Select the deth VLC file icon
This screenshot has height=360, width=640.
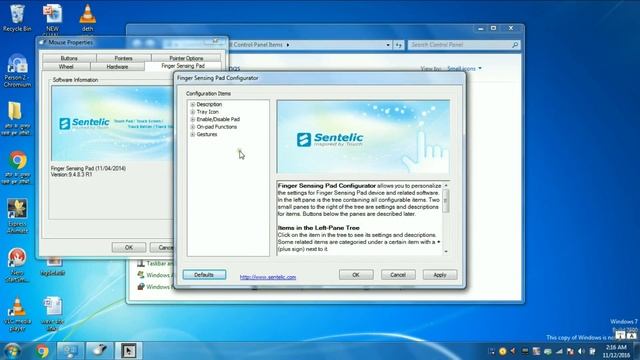tap(87, 18)
